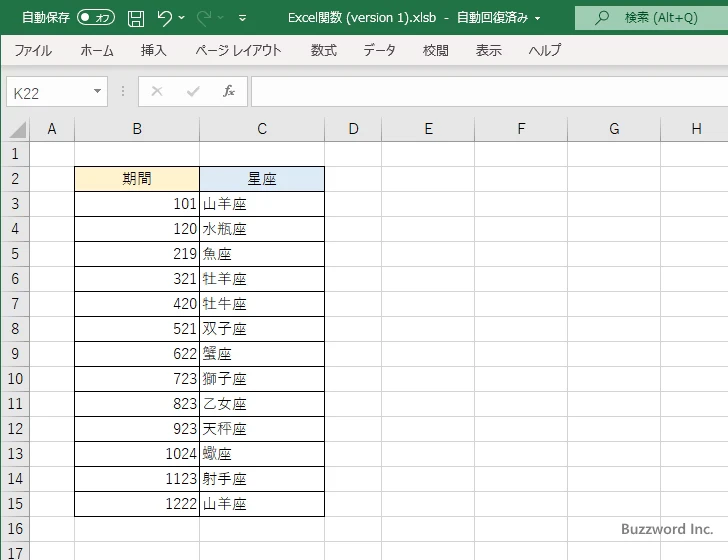The height and width of the screenshot is (560, 728).
Task: Select the 獅子座 cell
Action: click(x=262, y=379)
